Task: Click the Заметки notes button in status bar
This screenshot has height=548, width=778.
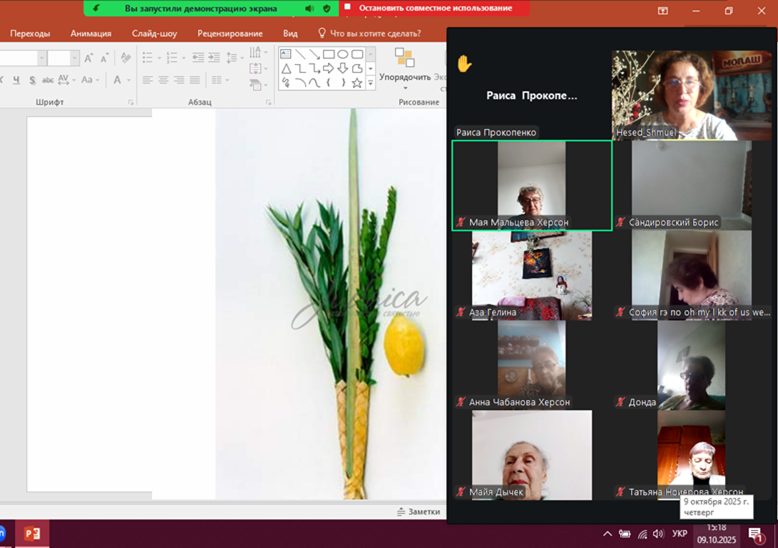Action: [x=418, y=512]
